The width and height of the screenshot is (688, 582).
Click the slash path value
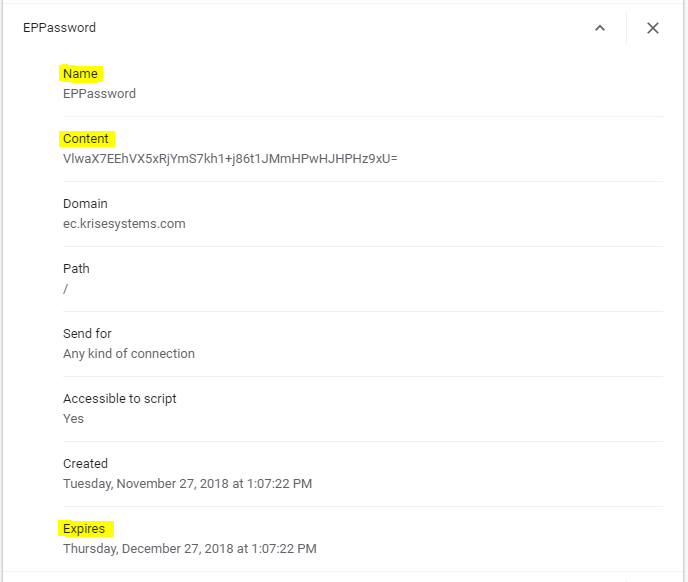click(65, 289)
